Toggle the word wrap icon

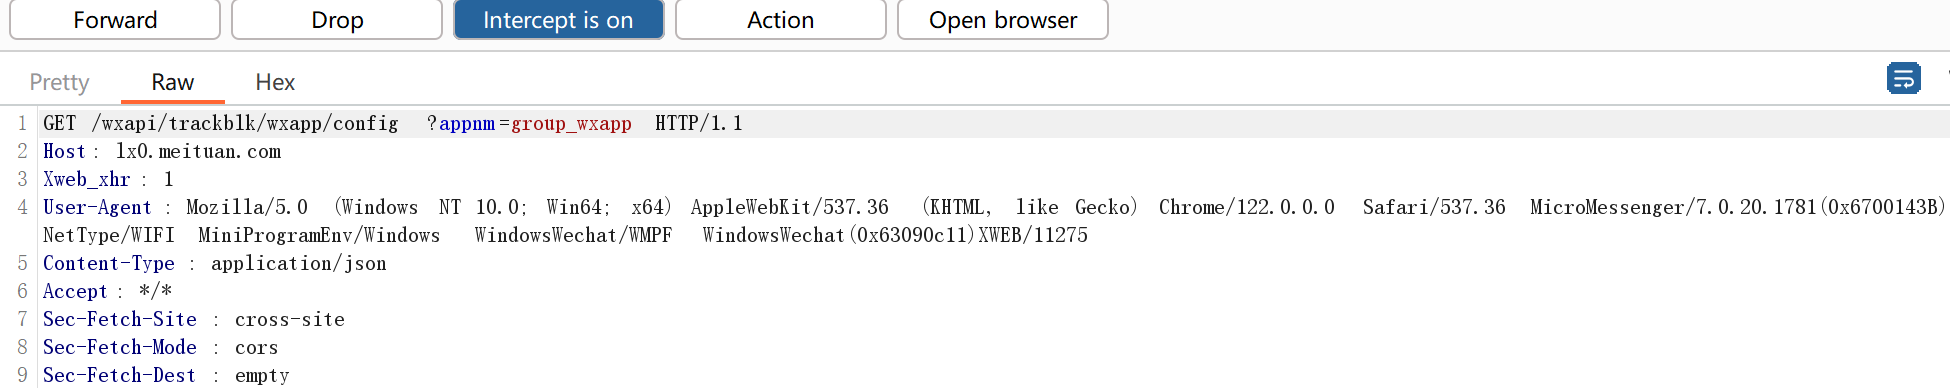(x=1903, y=78)
